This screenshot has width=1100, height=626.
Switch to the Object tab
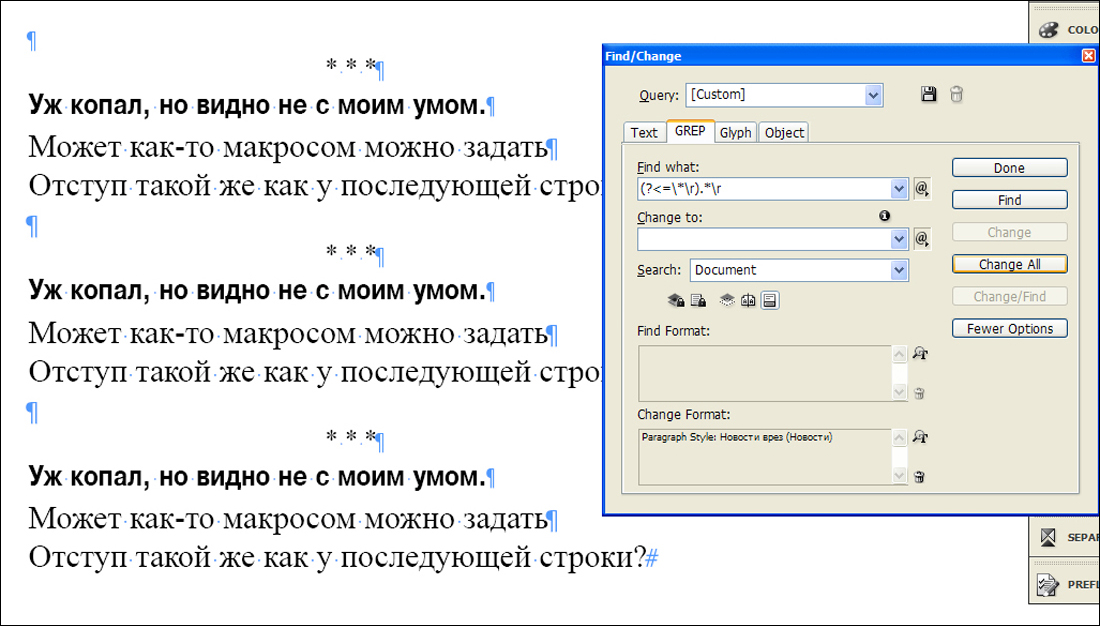coord(784,132)
